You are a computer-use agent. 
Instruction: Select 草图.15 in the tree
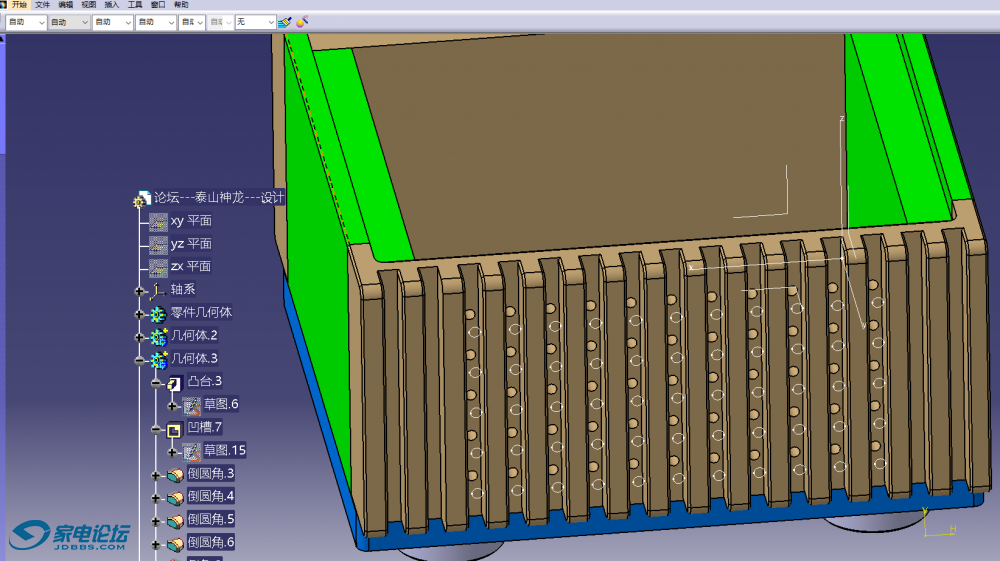pyautogui.click(x=224, y=451)
